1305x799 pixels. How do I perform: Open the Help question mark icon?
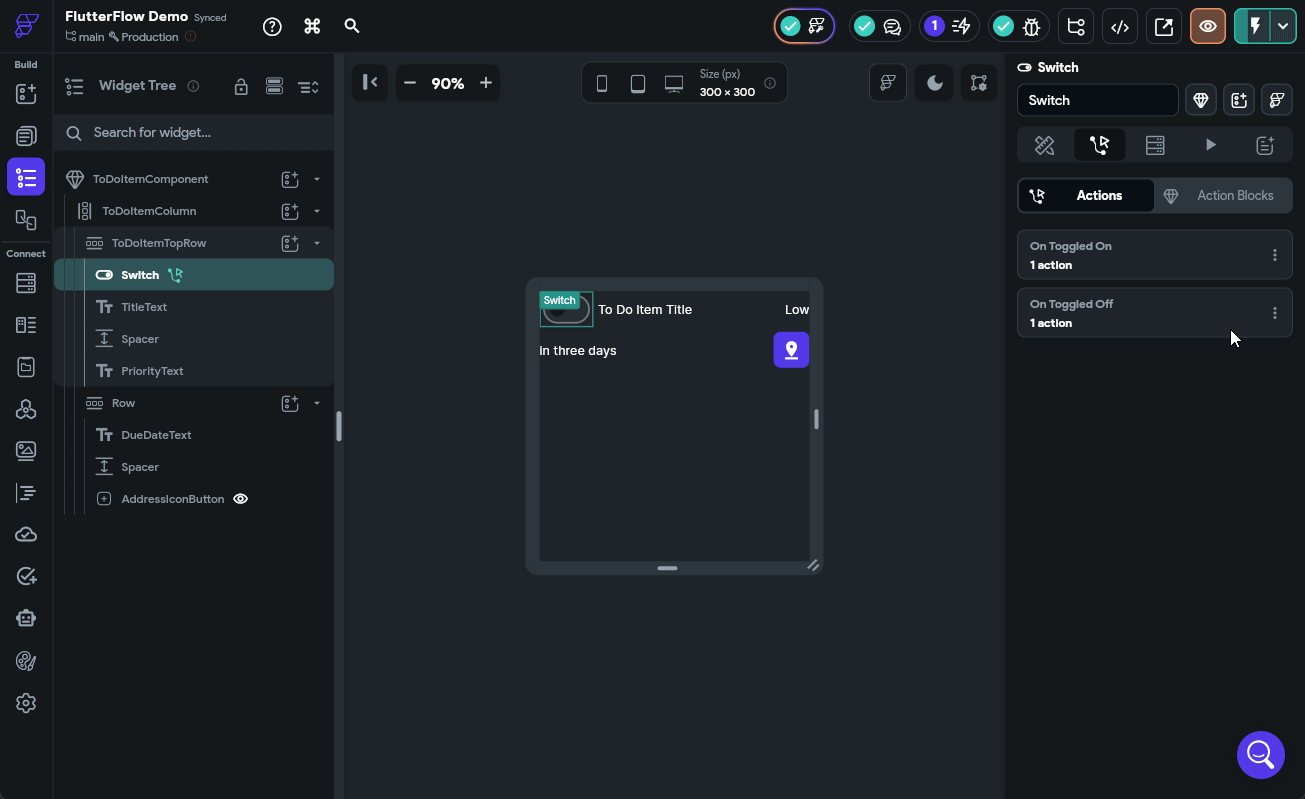272,26
